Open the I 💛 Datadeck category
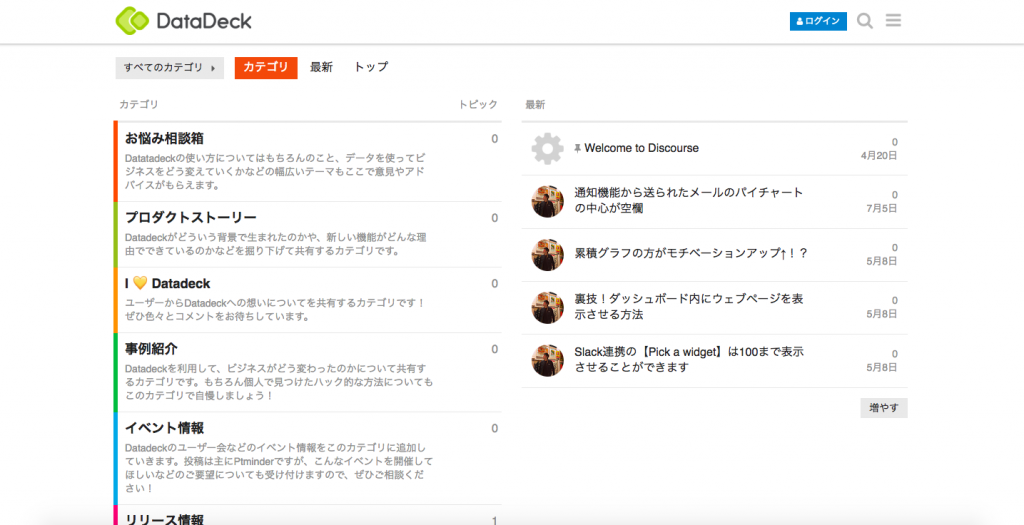The height and width of the screenshot is (525, 1024). [x=167, y=284]
